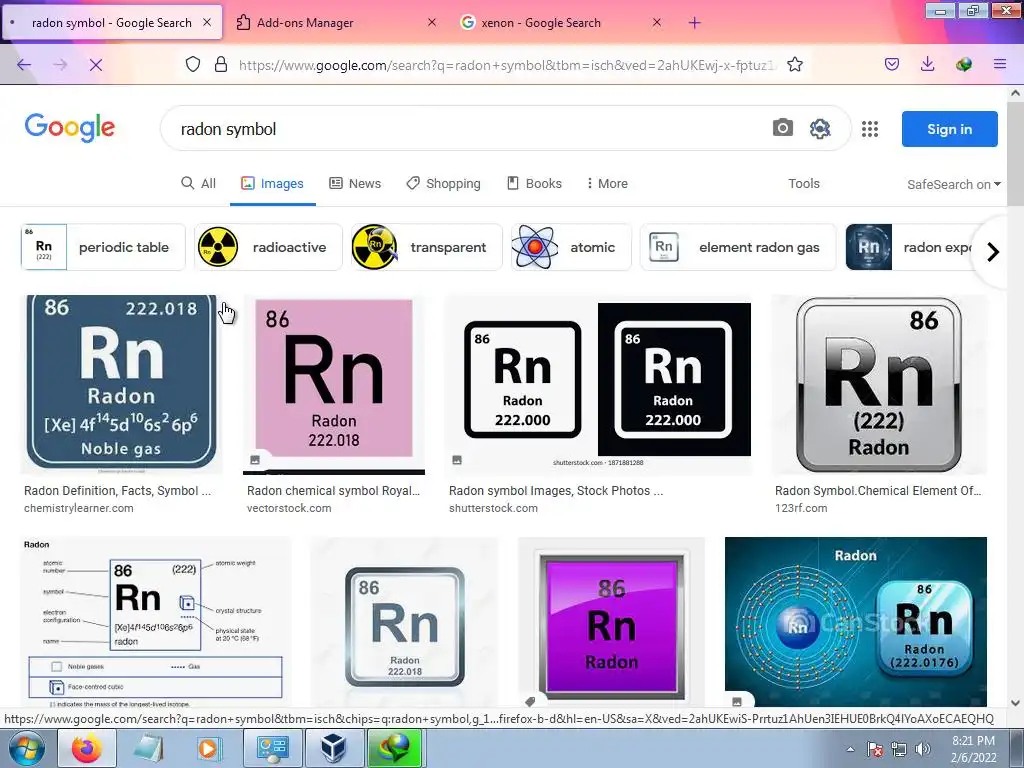Stop loading the page
This screenshot has width=1024, height=768.
pos(95,64)
